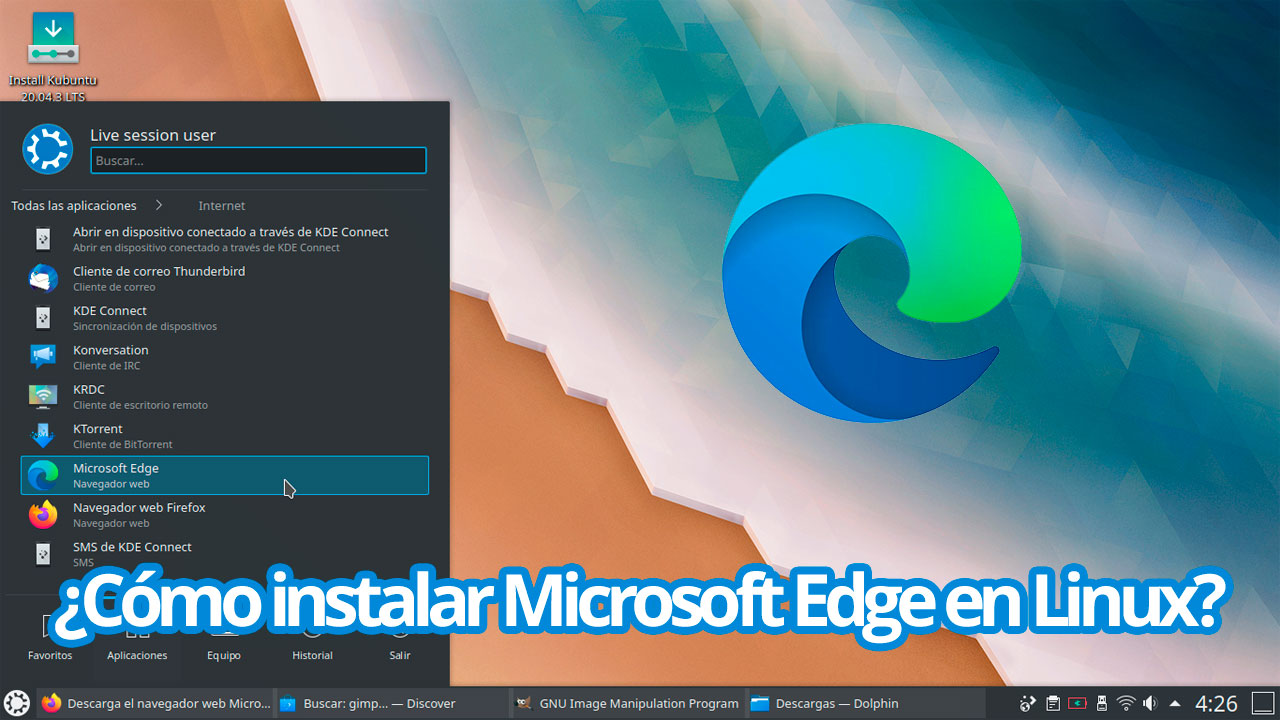The width and height of the screenshot is (1280, 720).
Task: Click the application launcher button on taskbar
Action: [x=16, y=703]
